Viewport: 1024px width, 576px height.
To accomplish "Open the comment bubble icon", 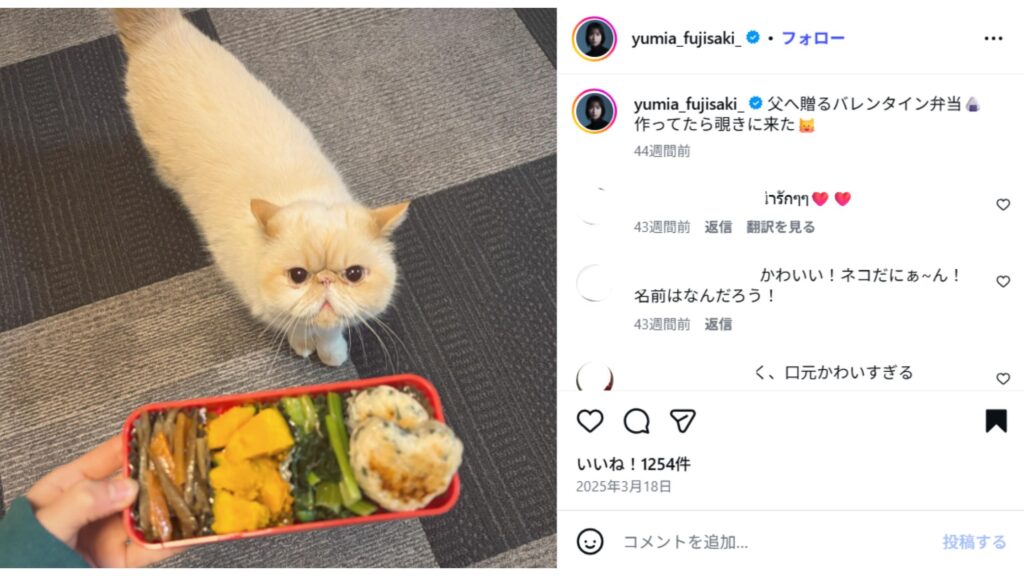I will 636,421.
